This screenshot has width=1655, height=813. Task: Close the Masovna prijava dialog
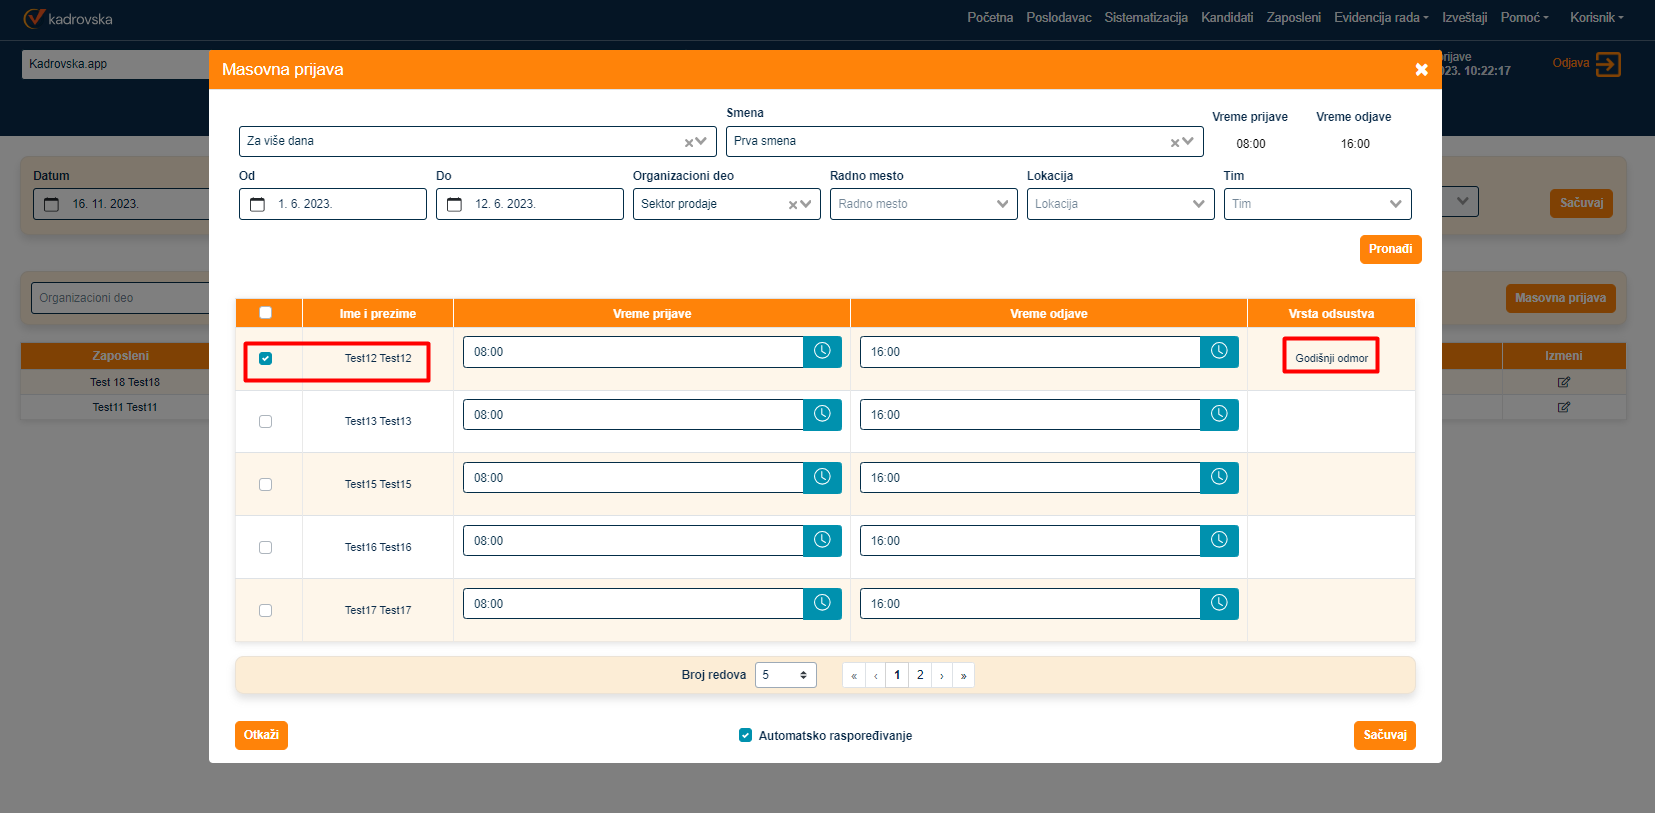click(x=1421, y=70)
